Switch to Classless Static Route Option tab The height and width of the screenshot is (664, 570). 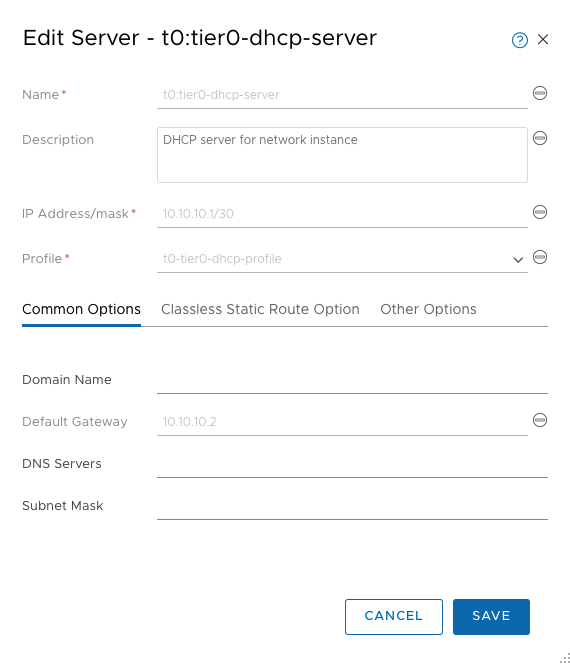260,310
